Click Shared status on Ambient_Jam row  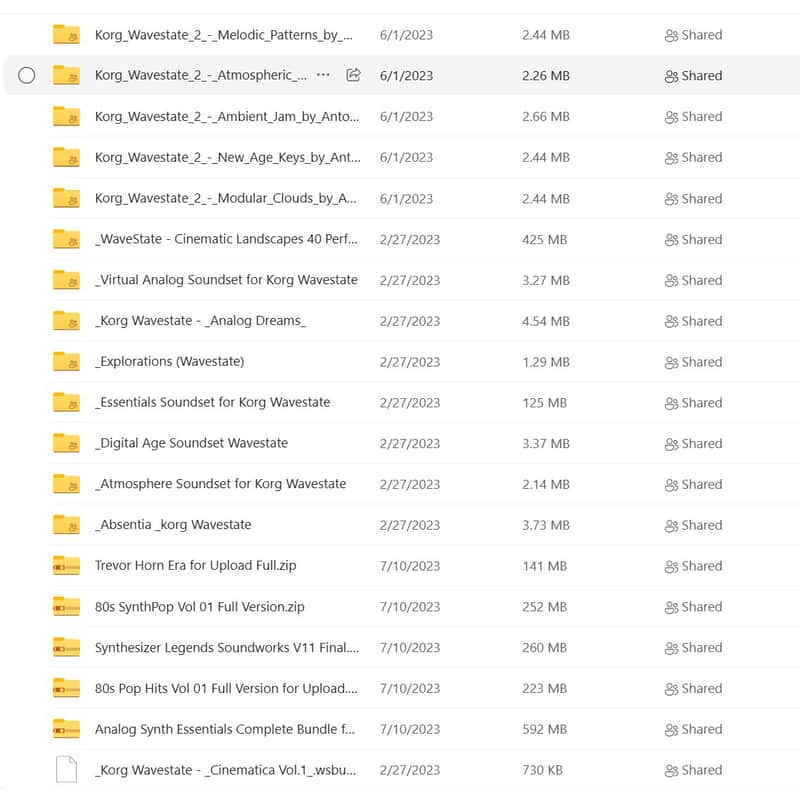[693, 116]
